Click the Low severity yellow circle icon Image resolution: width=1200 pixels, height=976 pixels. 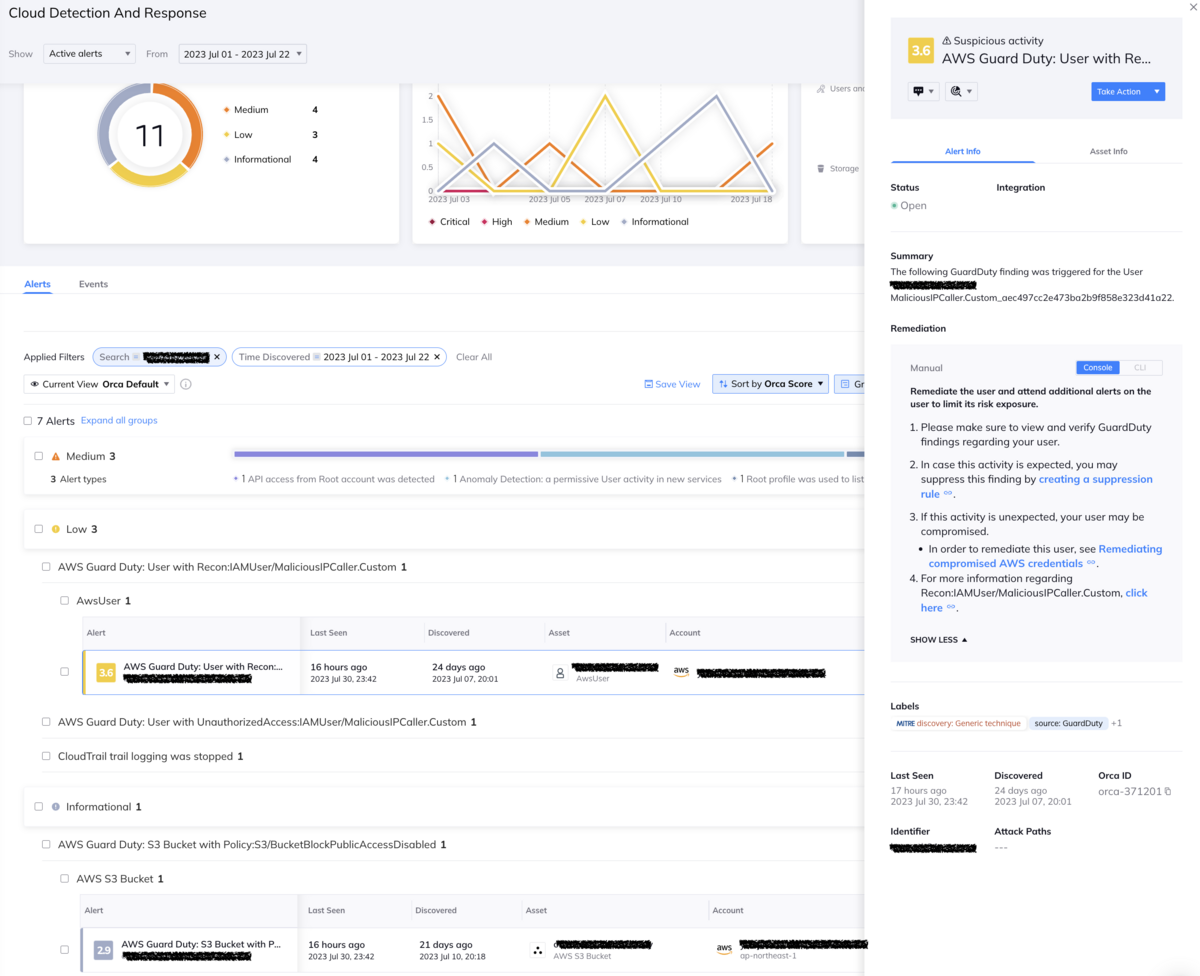[56, 529]
